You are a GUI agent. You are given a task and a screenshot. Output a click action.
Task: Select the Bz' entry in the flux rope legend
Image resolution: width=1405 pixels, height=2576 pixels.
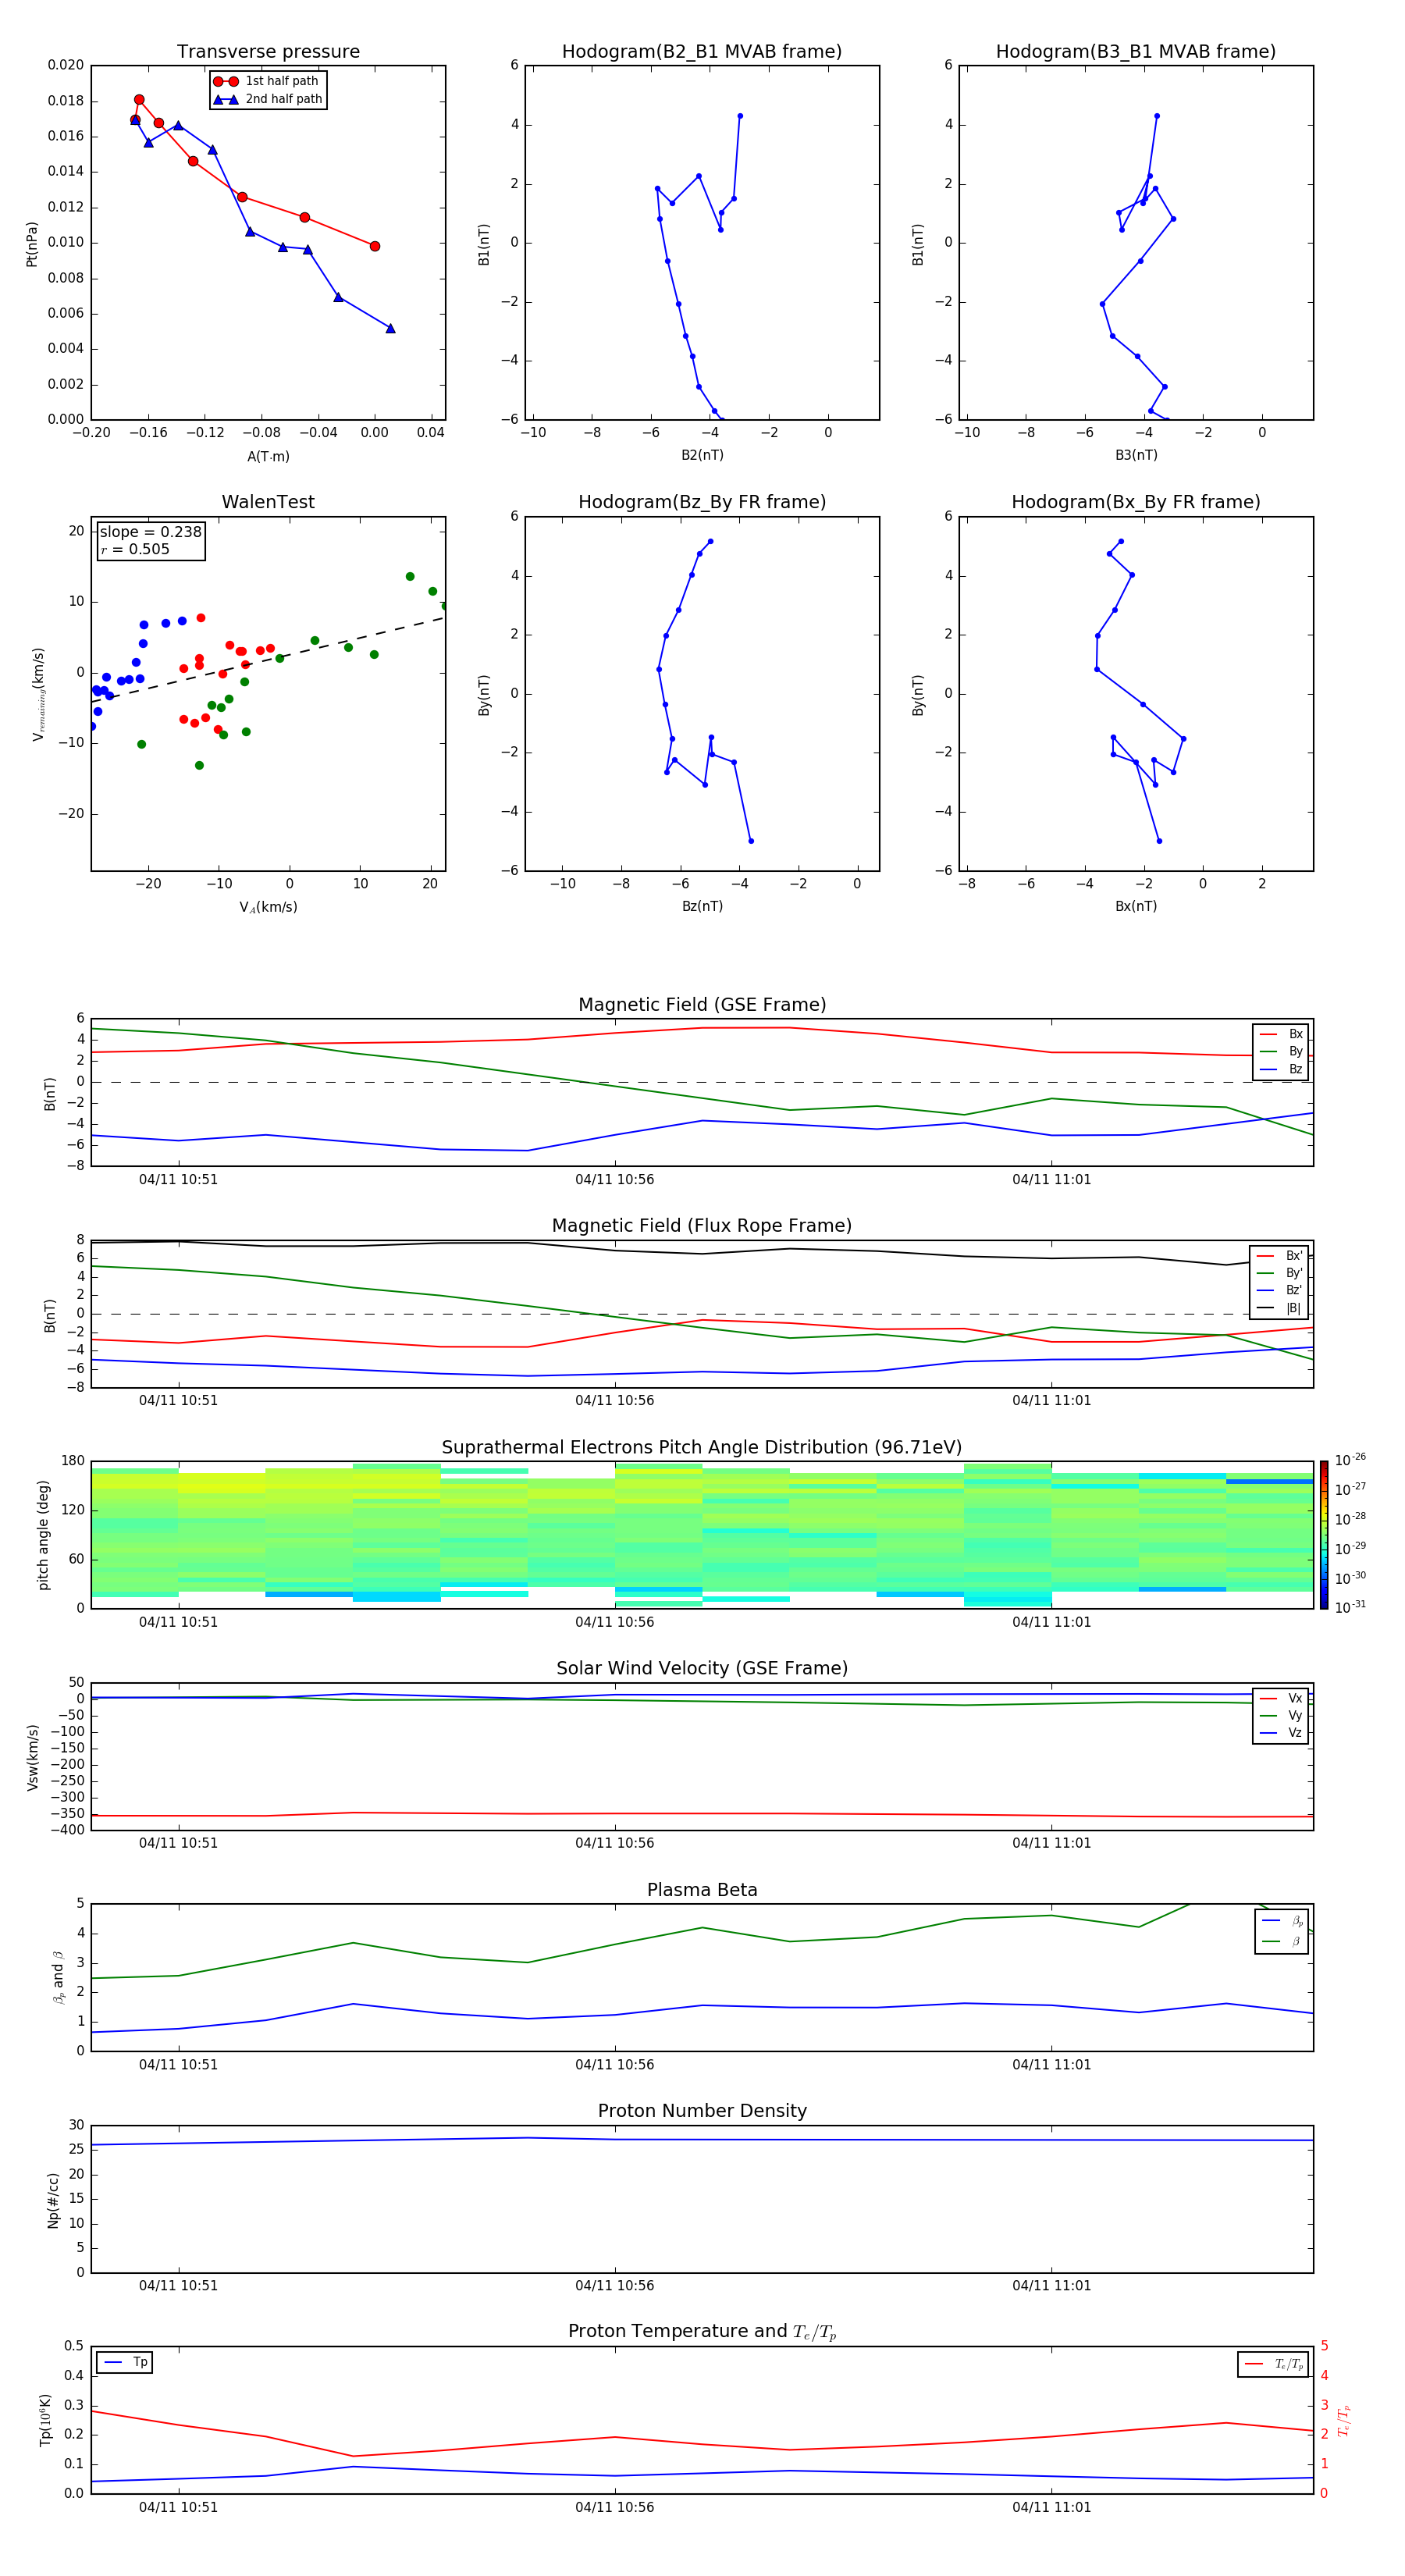coord(1279,1290)
